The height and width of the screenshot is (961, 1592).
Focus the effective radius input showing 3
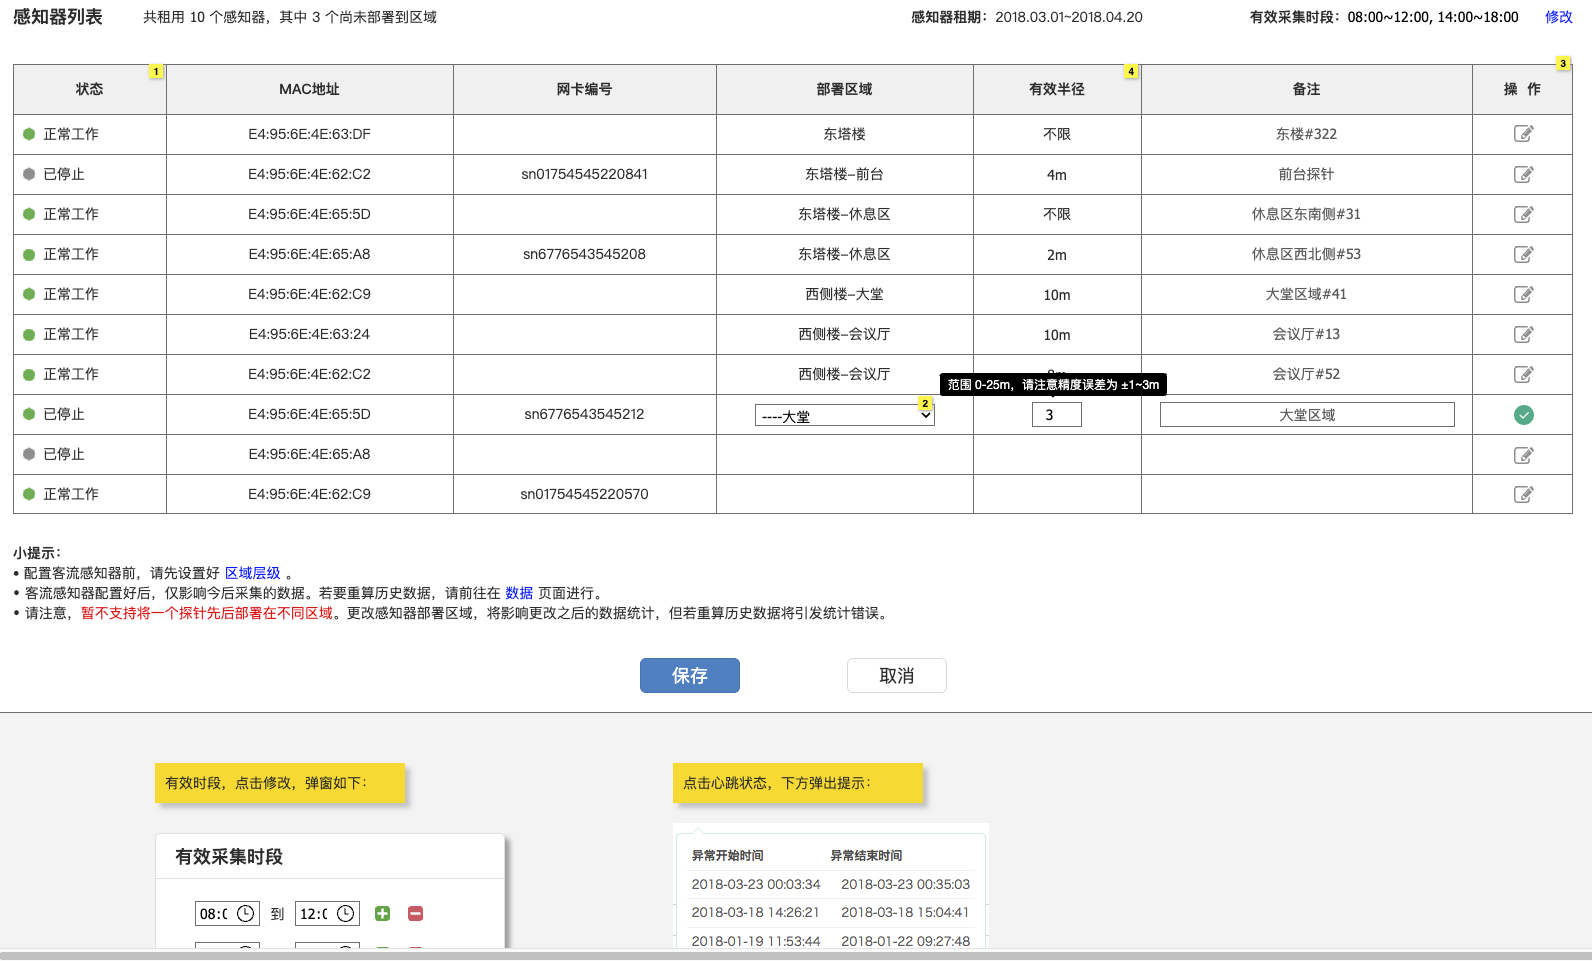pyautogui.click(x=1057, y=415)
